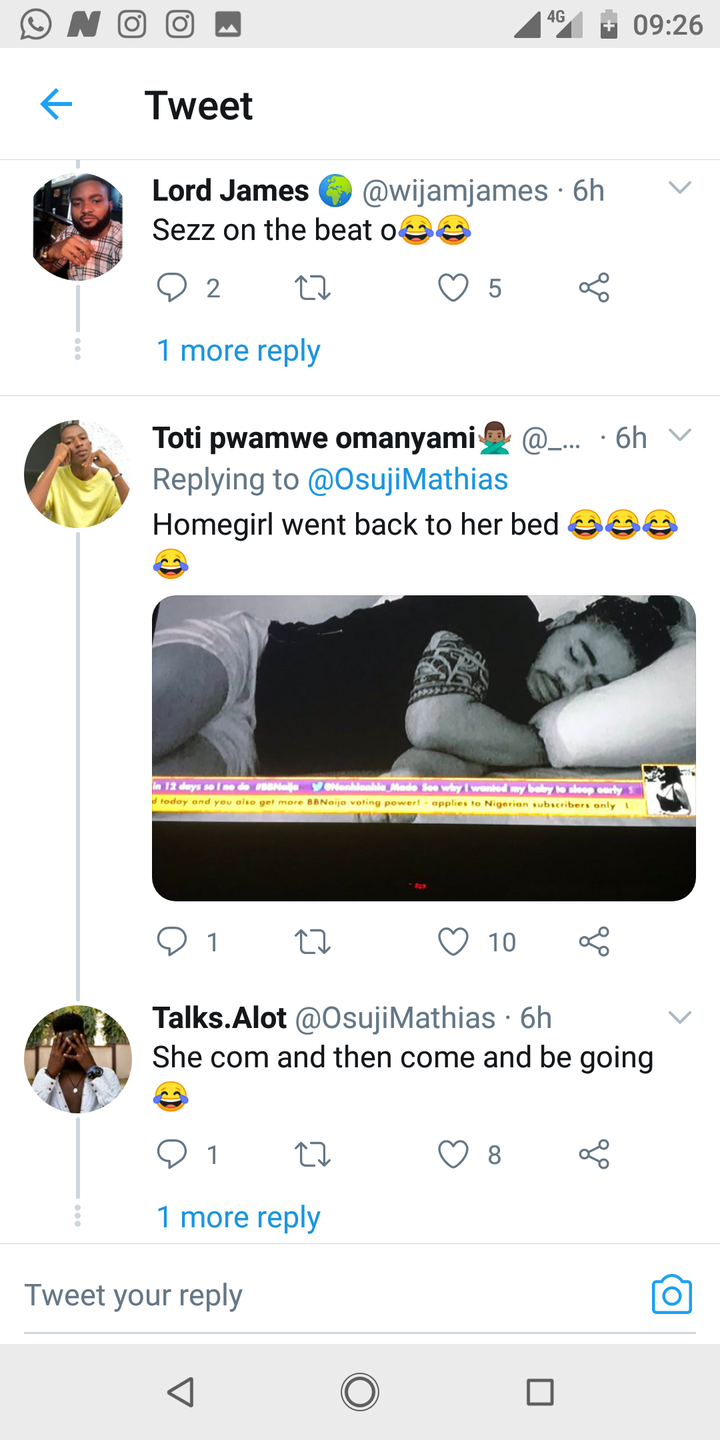Open camera icon next to reply field
This screenshot has width=720, height=1440.
672,1295
